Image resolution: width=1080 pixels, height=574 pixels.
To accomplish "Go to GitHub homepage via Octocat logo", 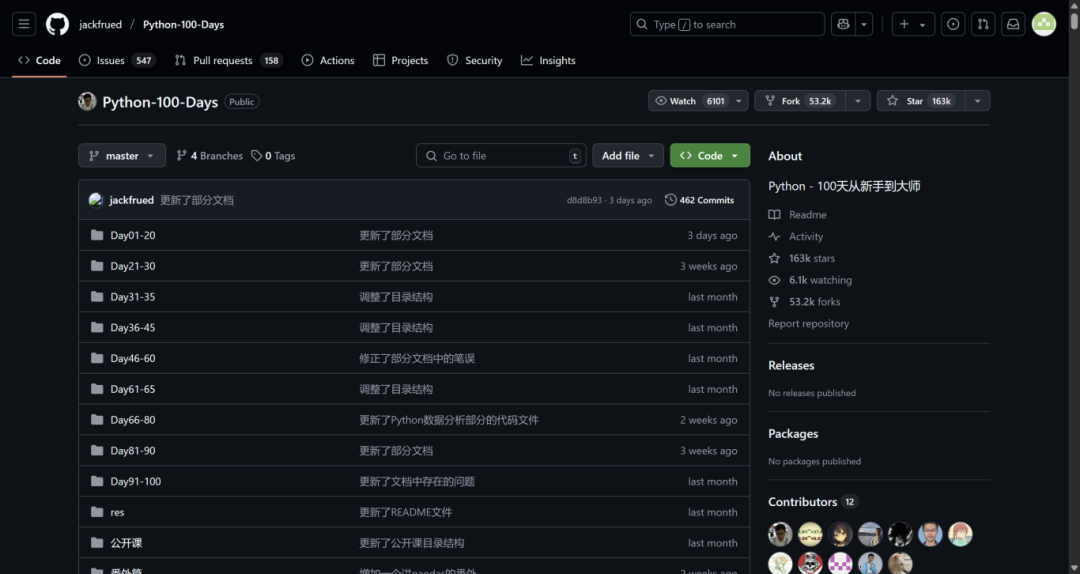I will click(x=57, y=24).
